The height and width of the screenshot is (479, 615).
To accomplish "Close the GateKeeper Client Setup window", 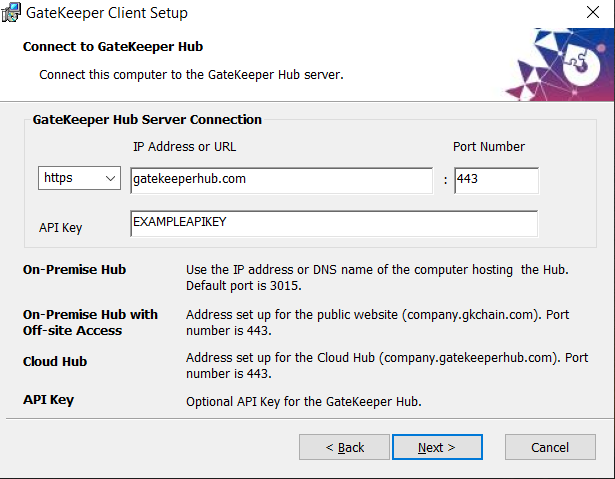I will (591, 14).
